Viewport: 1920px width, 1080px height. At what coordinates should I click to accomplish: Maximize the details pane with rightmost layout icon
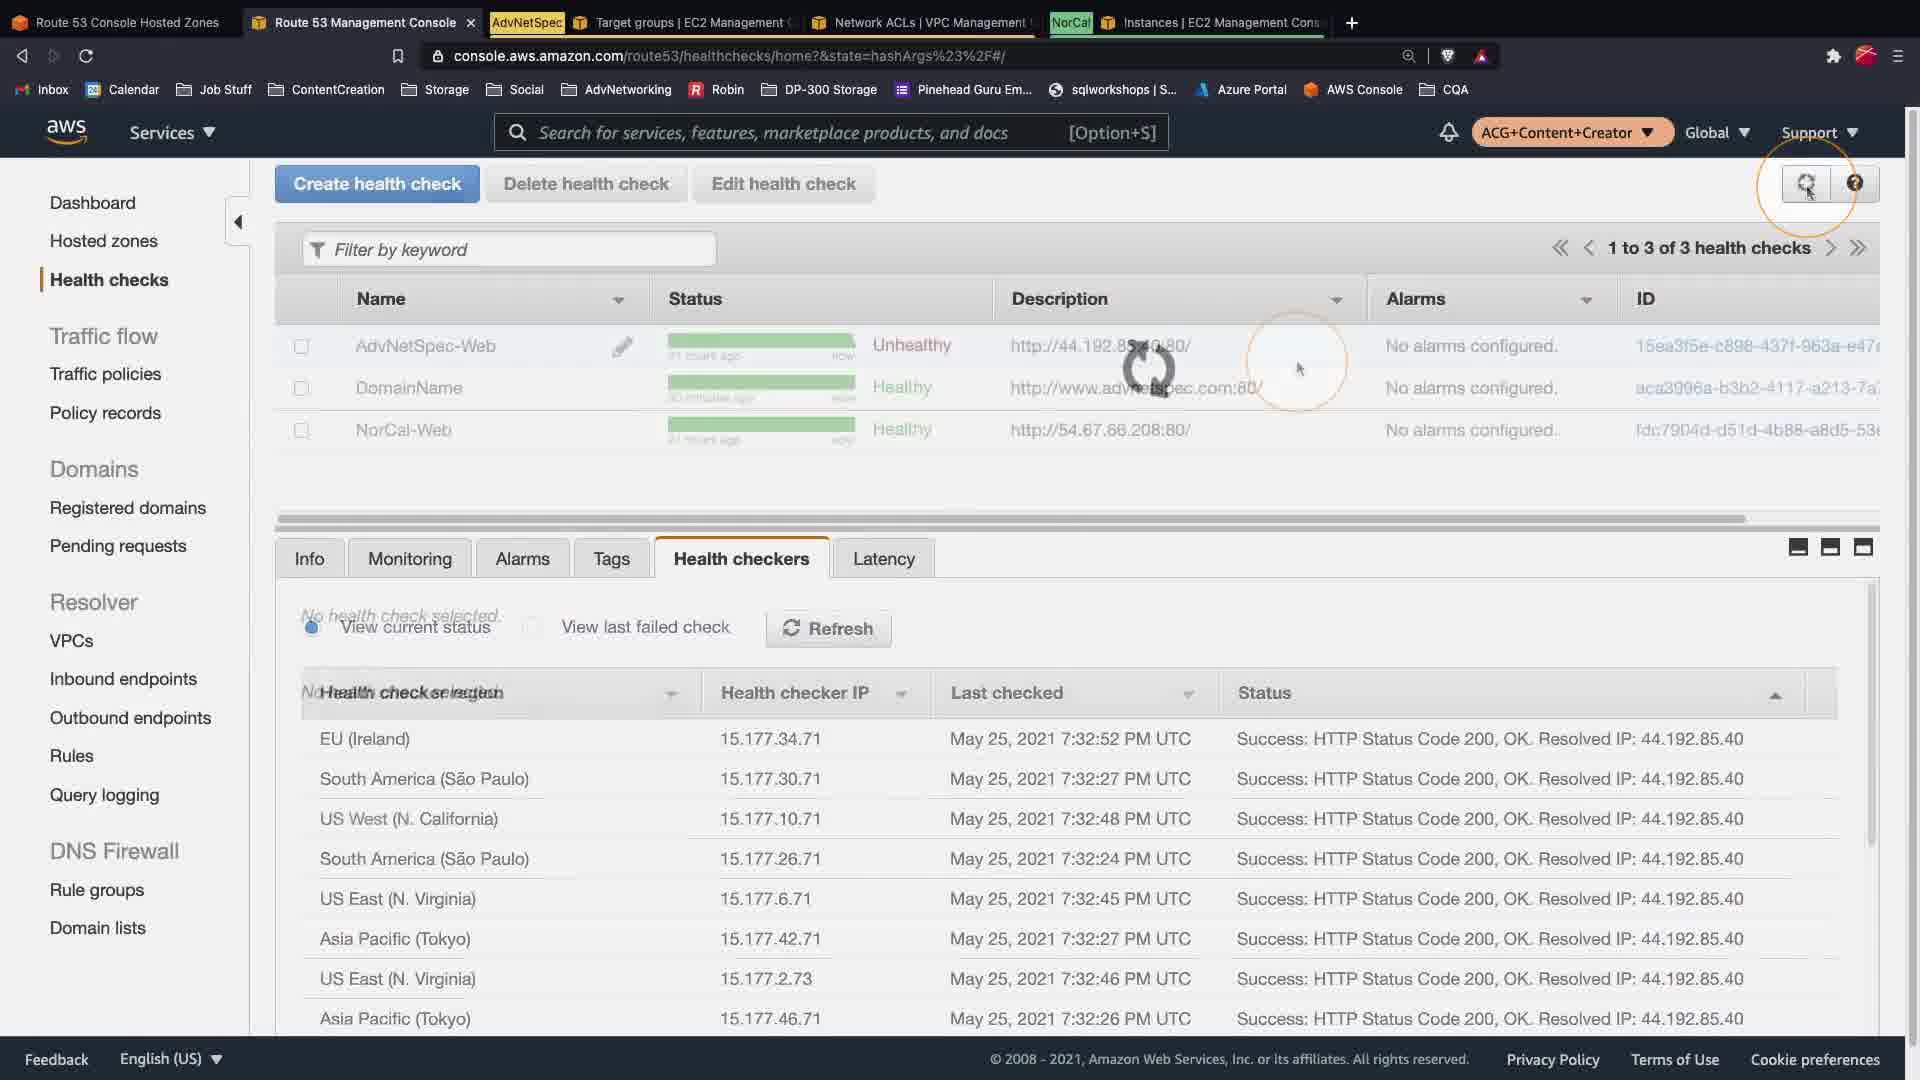[1862, 547]
